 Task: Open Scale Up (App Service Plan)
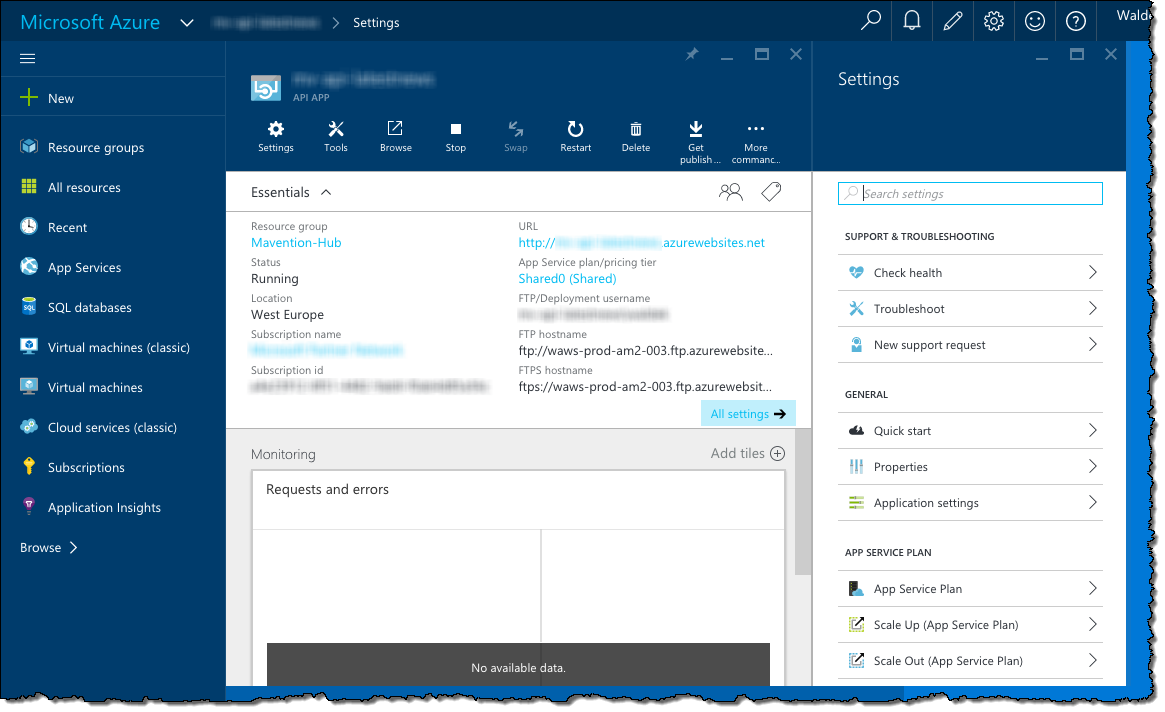click(x=970, y=625)
